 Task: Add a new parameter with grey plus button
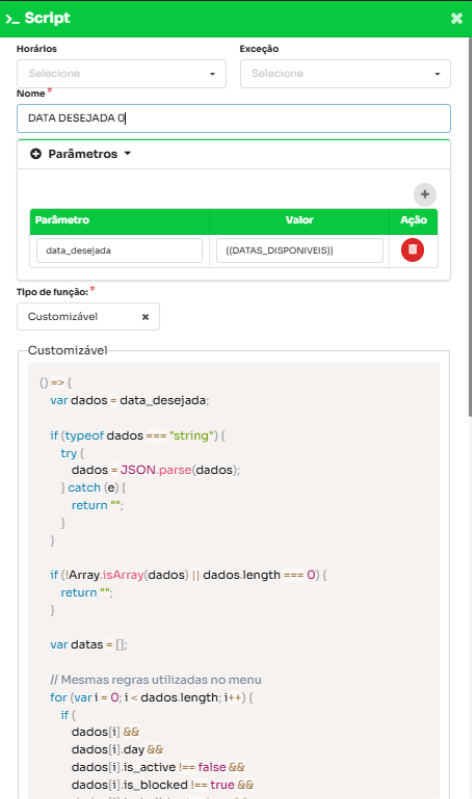(425, 194)
